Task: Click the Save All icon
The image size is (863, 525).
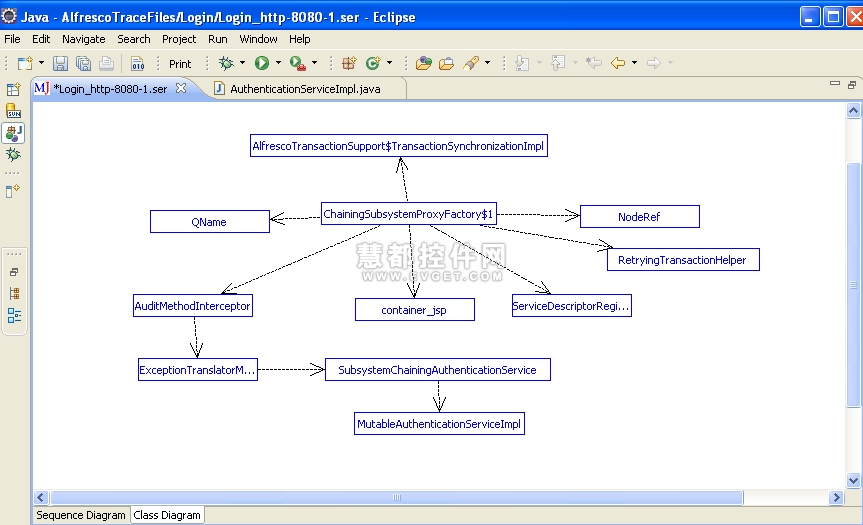Action: [x=84, y=63]
